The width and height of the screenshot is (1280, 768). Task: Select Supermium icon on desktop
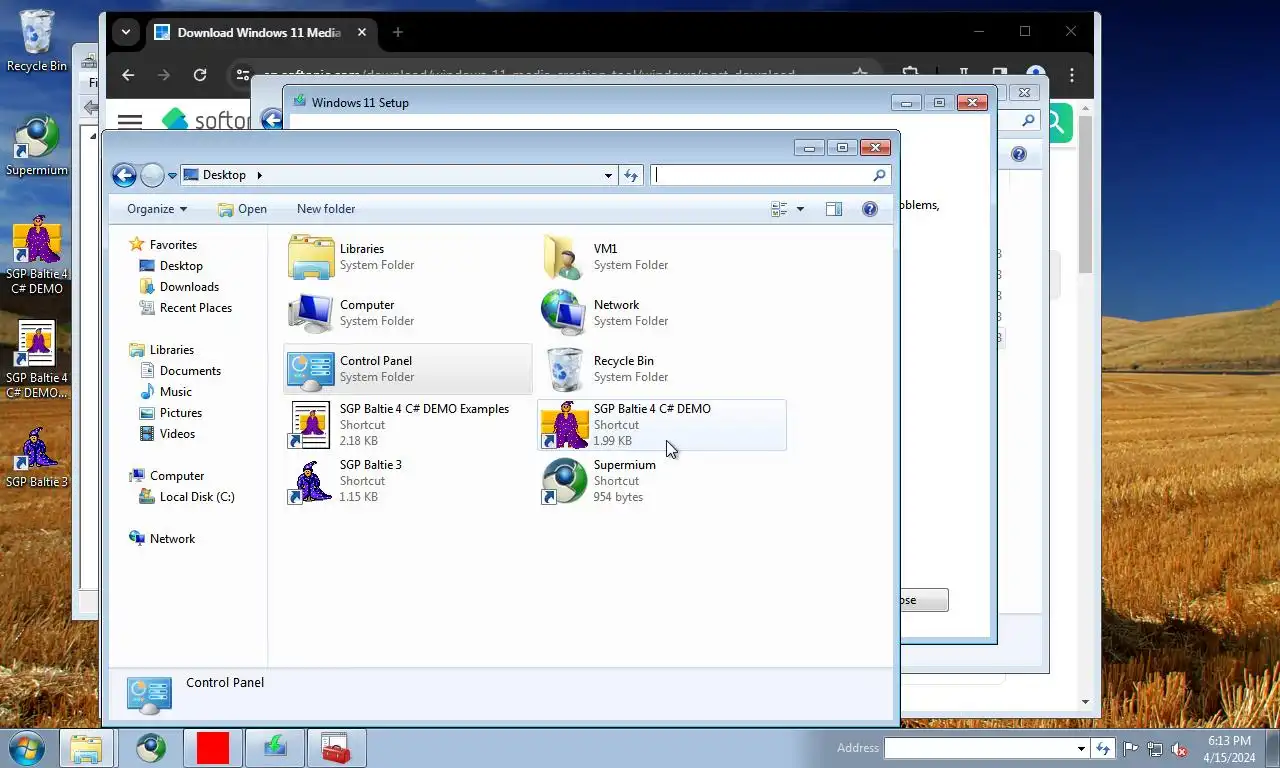[x=37, y=146]
